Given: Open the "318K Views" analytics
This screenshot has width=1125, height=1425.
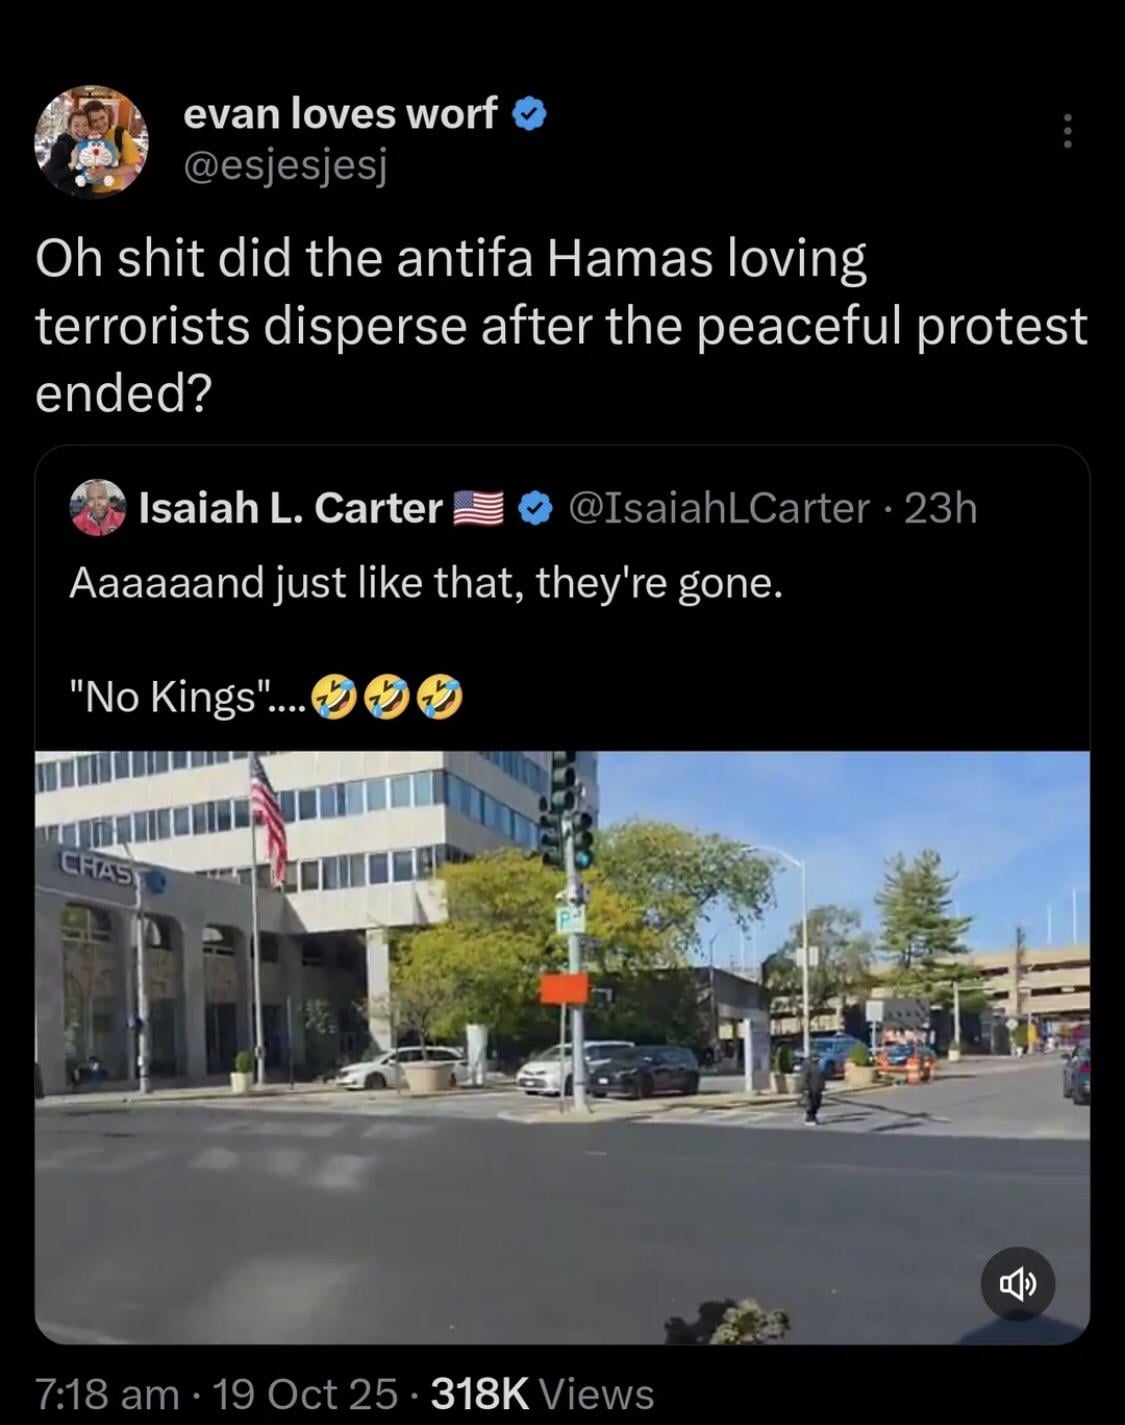Looking at the screenshot, I should tap(542, 1393).
